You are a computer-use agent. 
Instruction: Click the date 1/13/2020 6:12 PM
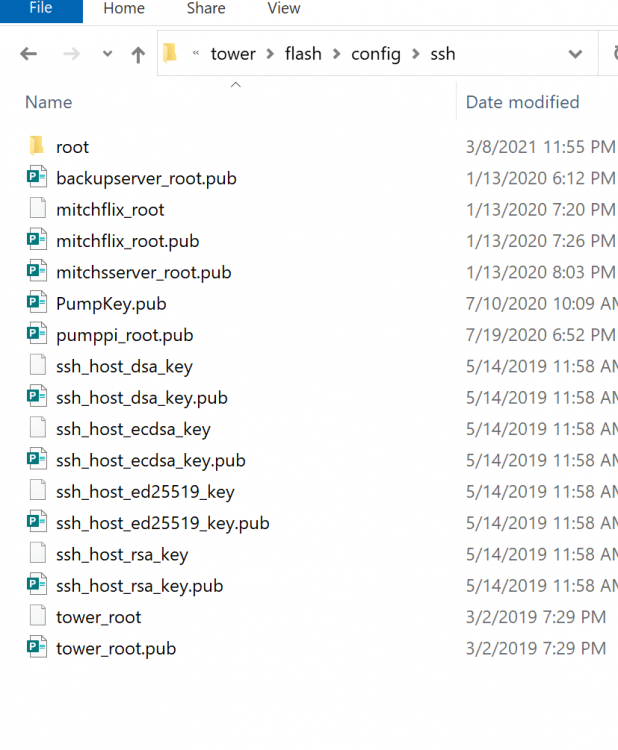[x=541, y=178]
